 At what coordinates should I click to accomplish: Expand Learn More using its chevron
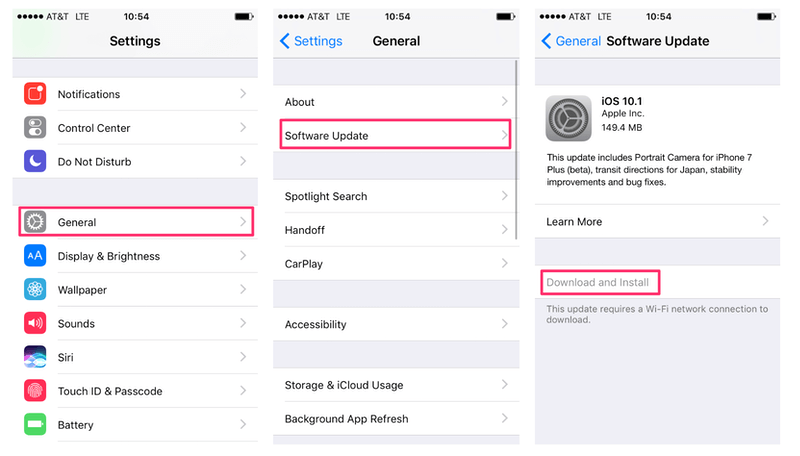[765, 221]
